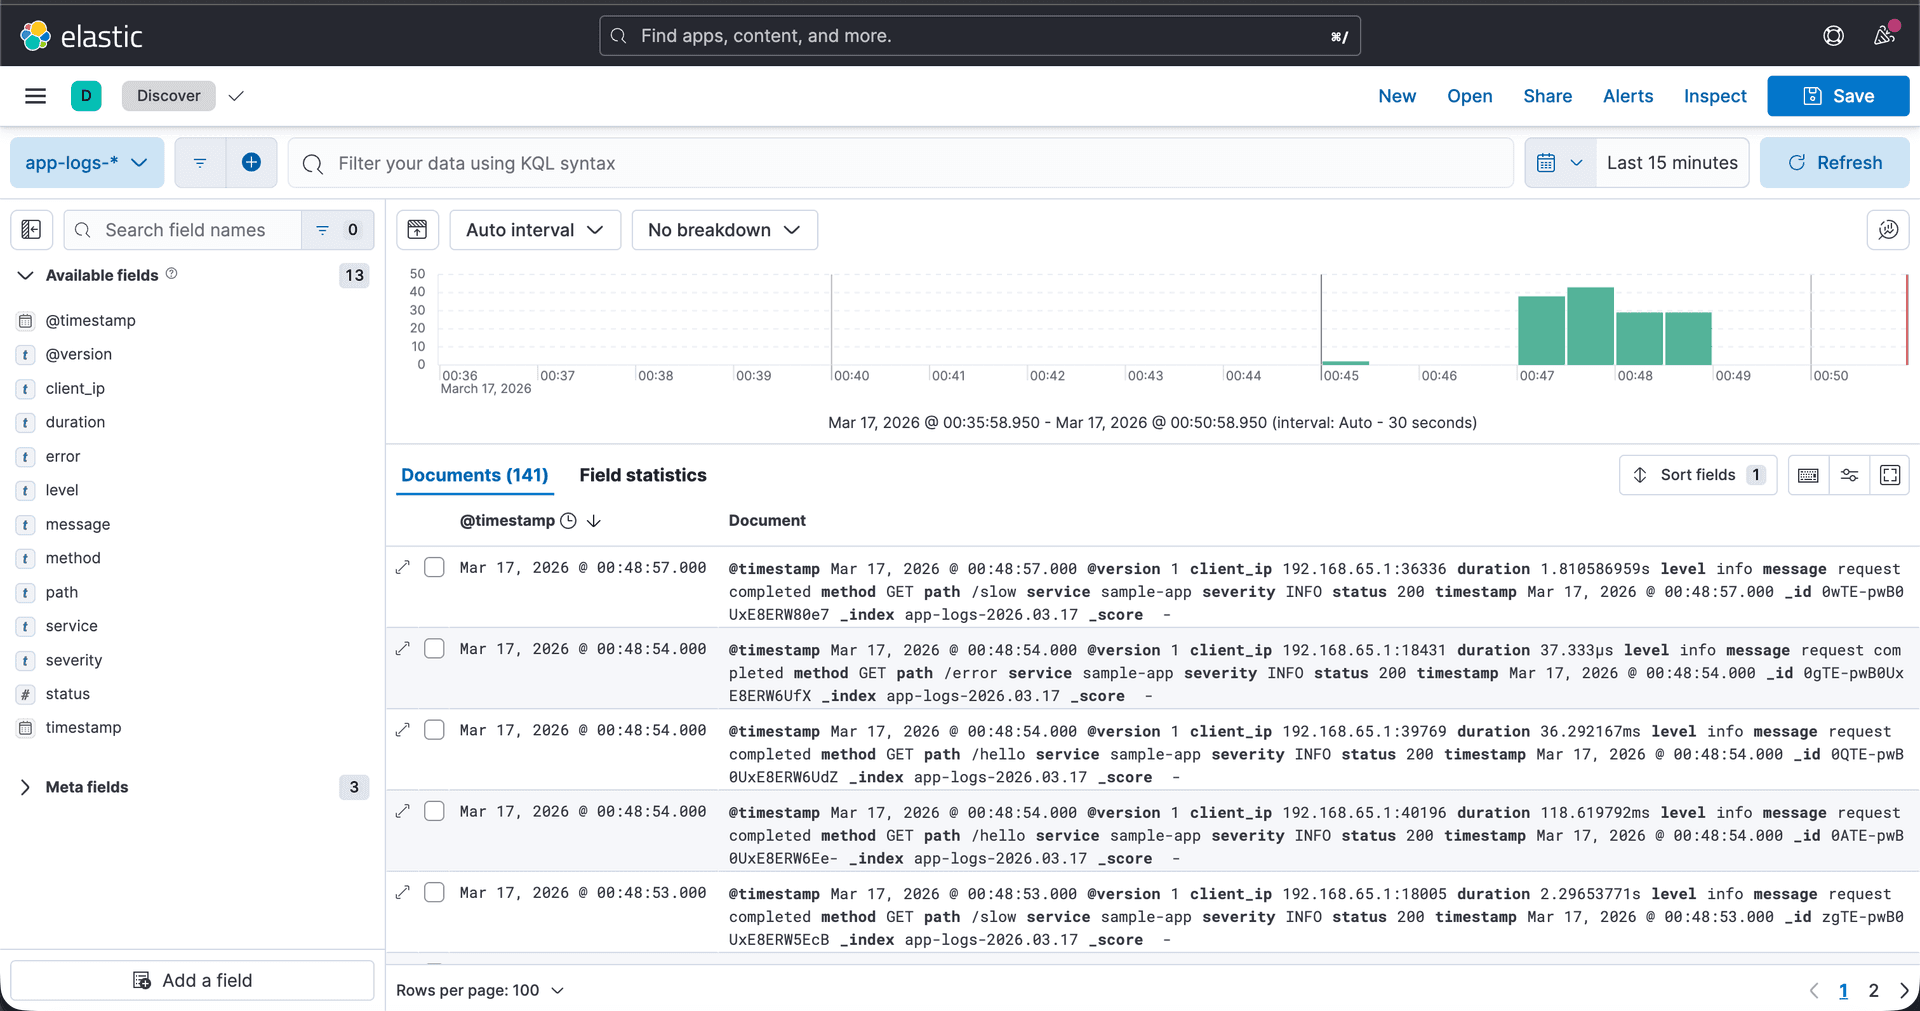Select the /error path document checkbox
This screenshot has width=1920, height=1011.
coord(434,649)
